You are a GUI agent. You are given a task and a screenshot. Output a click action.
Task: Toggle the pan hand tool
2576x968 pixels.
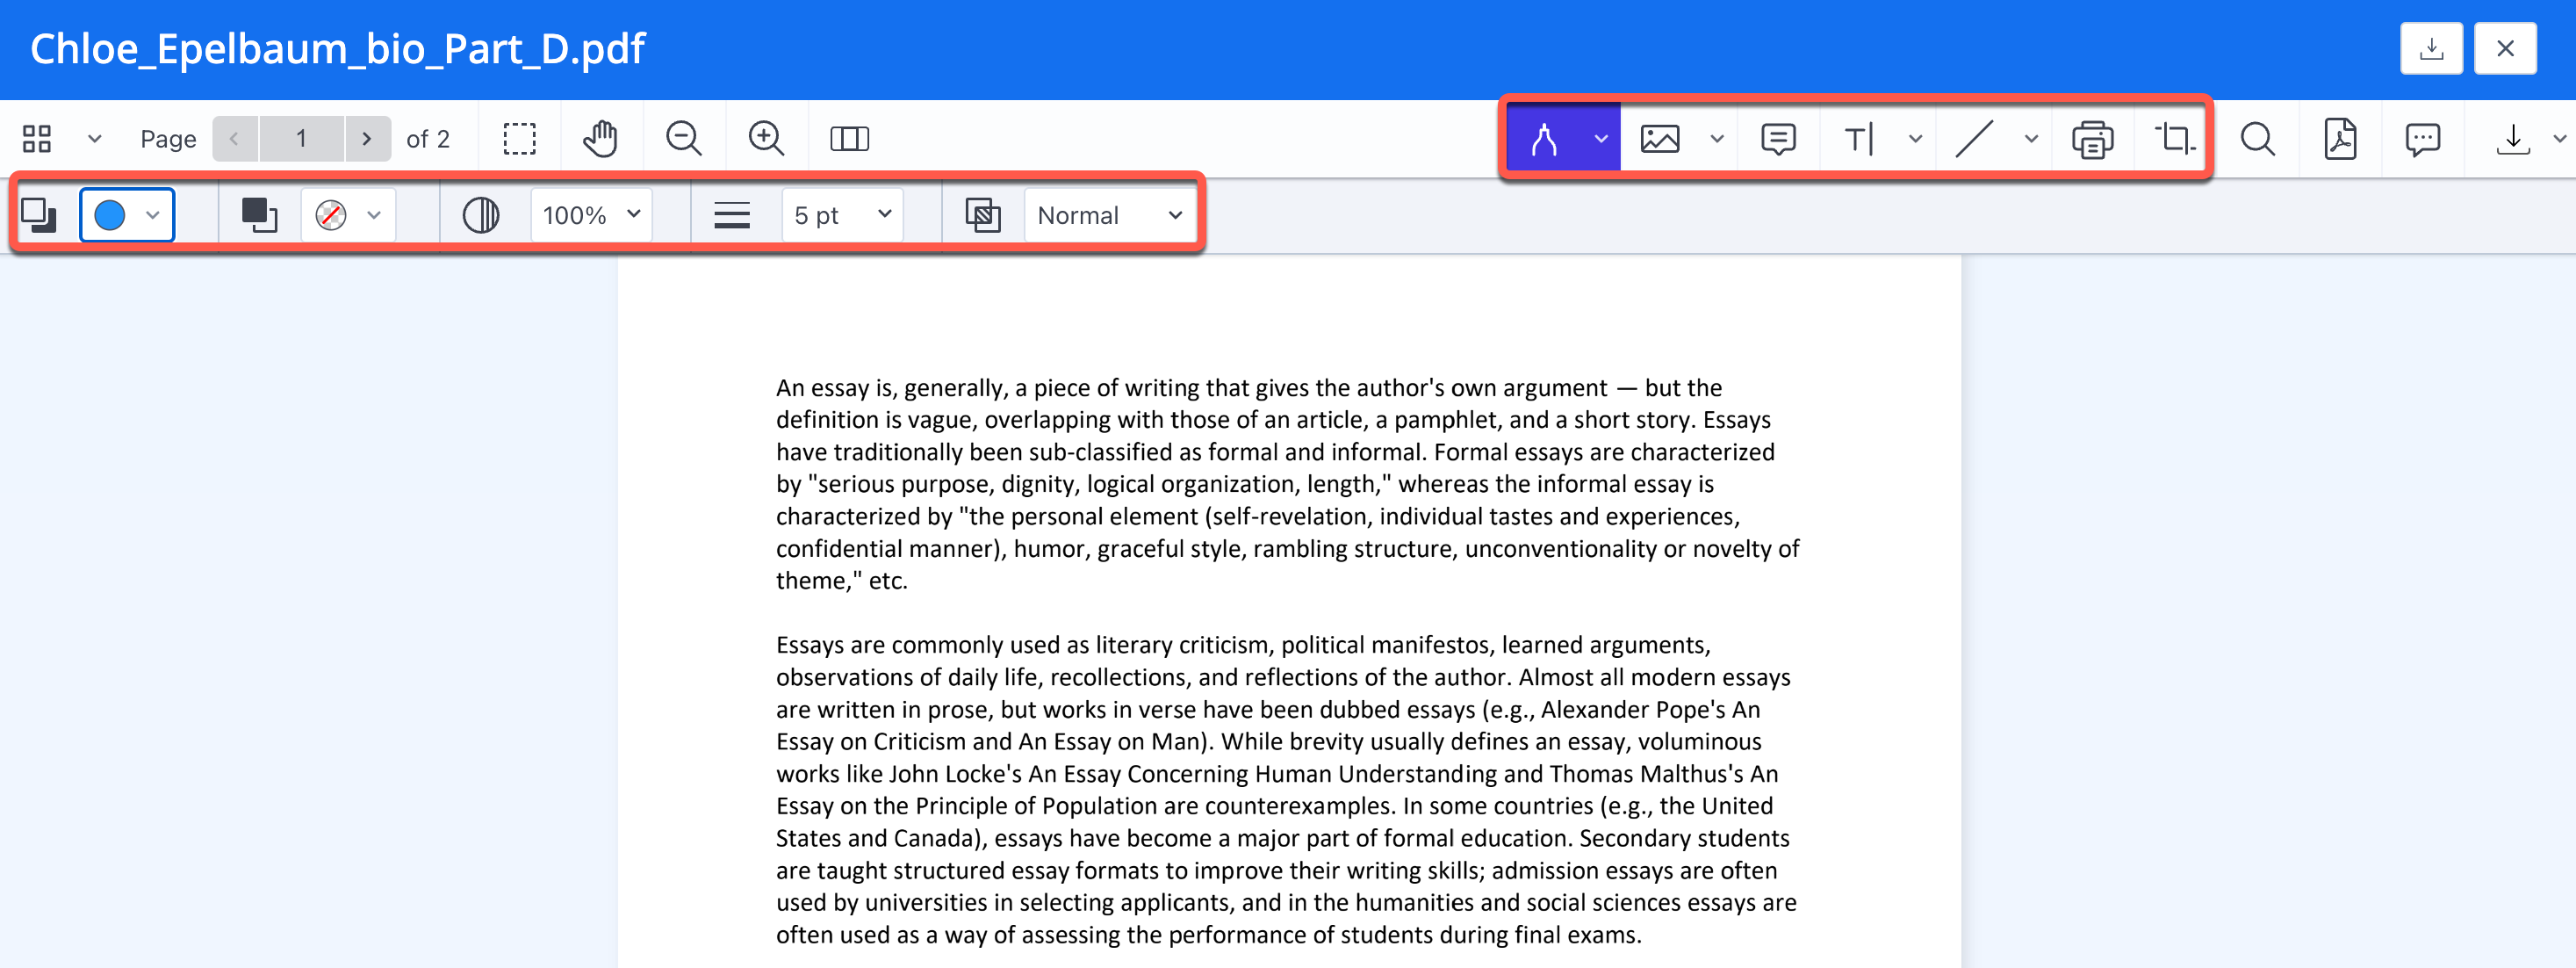pos(601,139)
